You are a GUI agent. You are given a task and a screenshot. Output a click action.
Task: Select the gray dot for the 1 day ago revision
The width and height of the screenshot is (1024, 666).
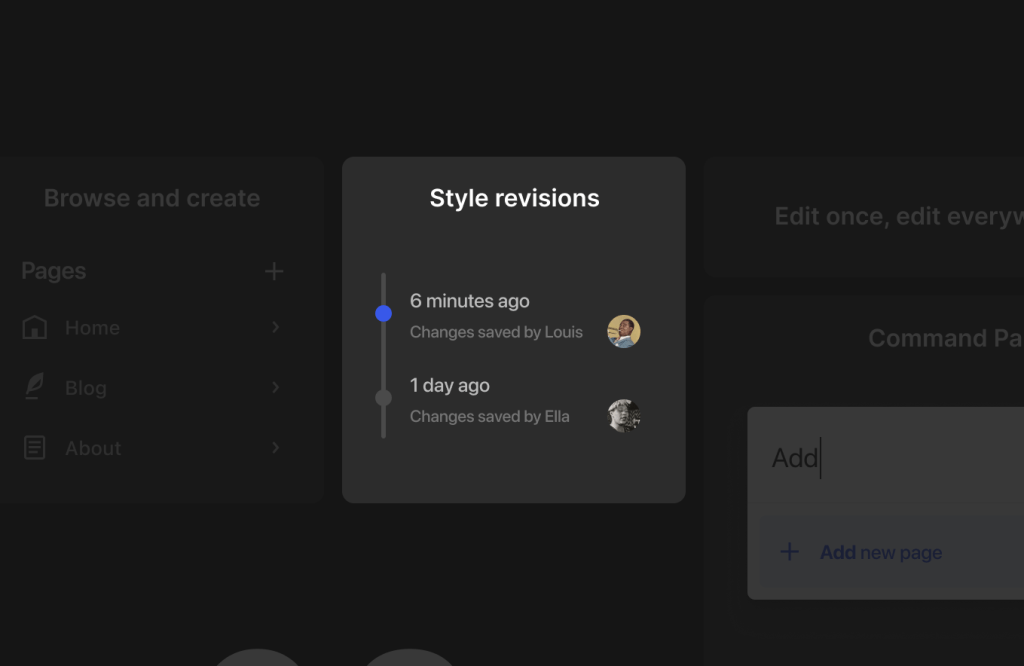(x=383, y=397)
